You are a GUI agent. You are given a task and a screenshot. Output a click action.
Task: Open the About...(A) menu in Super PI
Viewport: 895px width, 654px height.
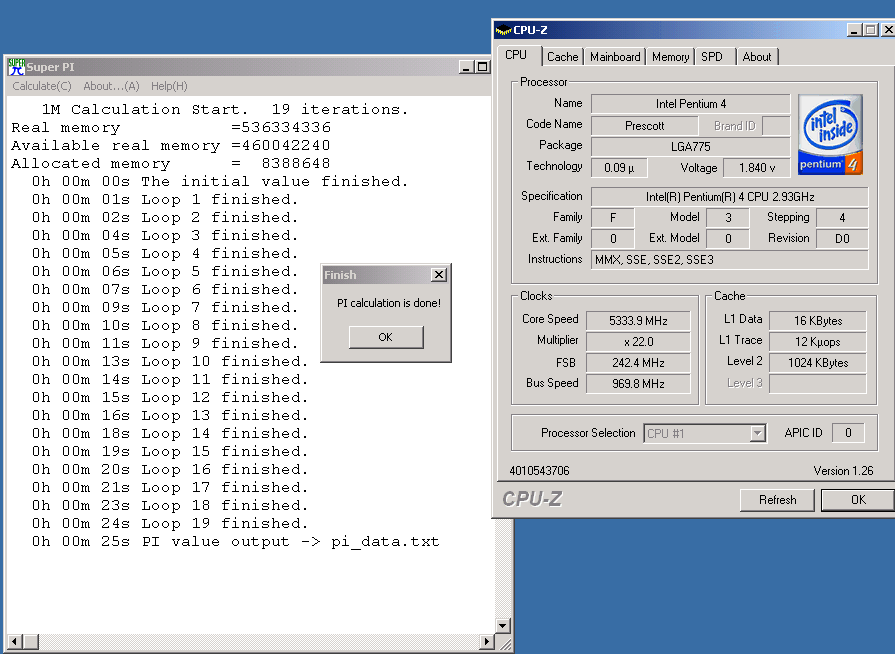point(111,86)
